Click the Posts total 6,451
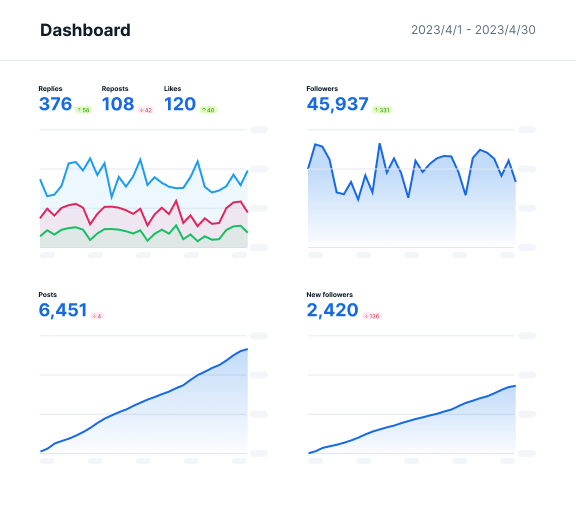The height and width of the screenshot is (520, 576). [63, 310]
